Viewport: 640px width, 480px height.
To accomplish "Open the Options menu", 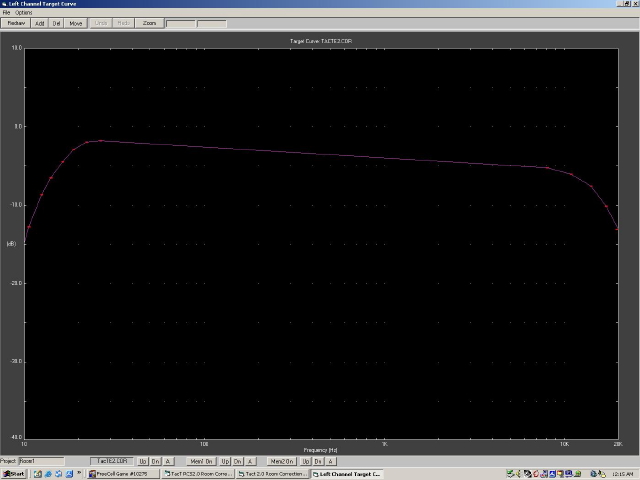I will (24, 13).
